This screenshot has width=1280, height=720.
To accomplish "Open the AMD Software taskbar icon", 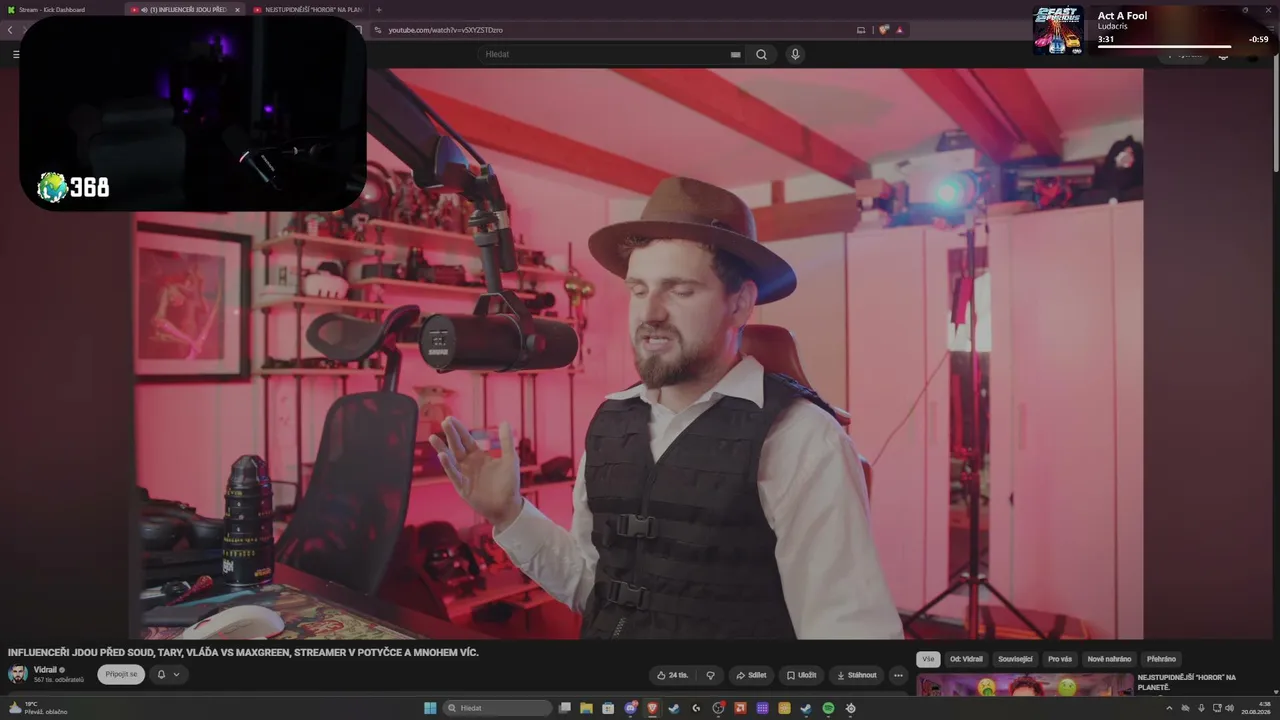I will pyautogui.click(x=740, y=708).
